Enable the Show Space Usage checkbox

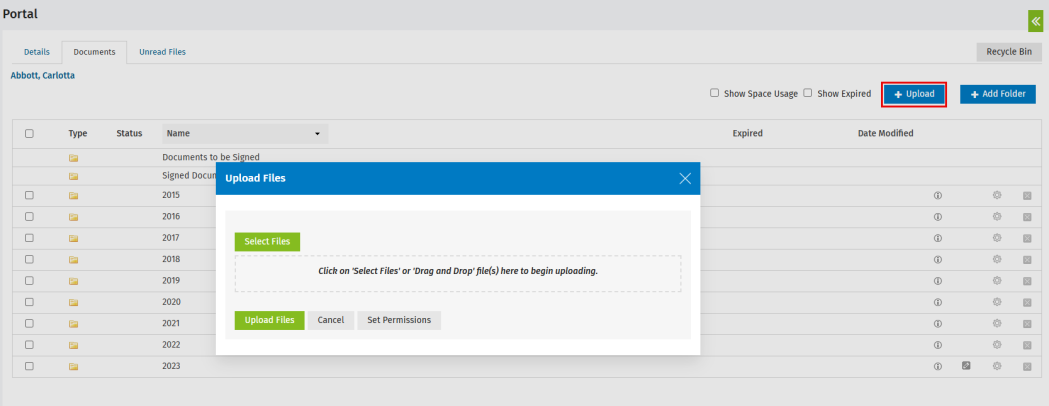[714, 93]
